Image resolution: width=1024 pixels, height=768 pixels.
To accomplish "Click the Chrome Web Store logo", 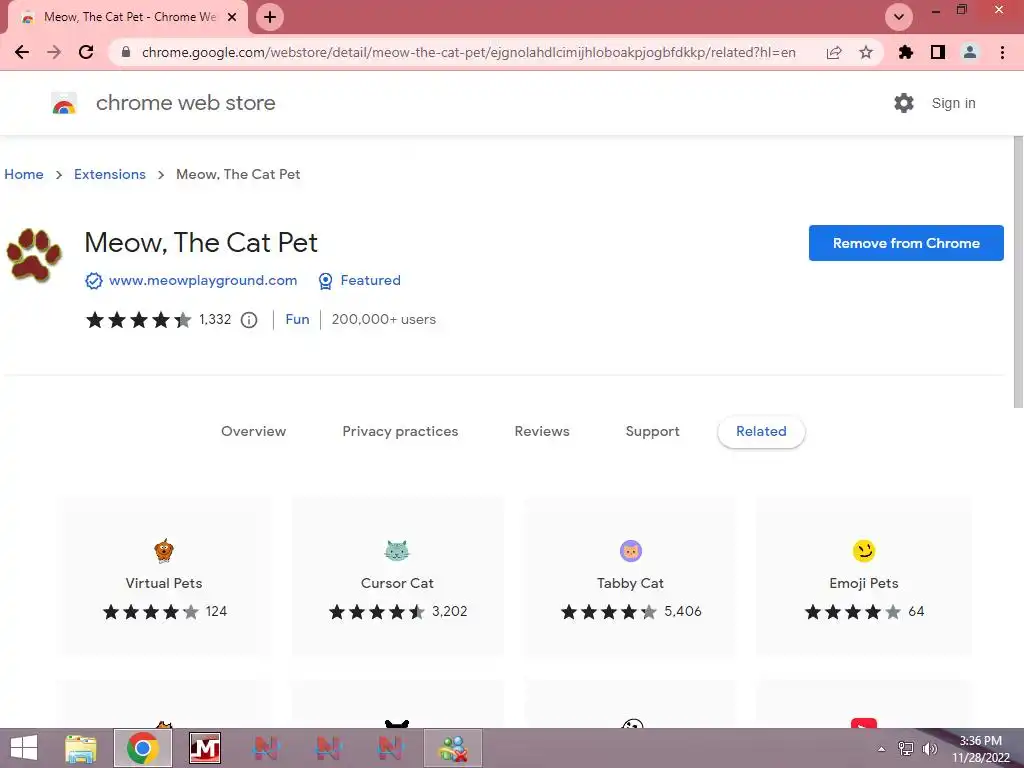I will [64, 103].
